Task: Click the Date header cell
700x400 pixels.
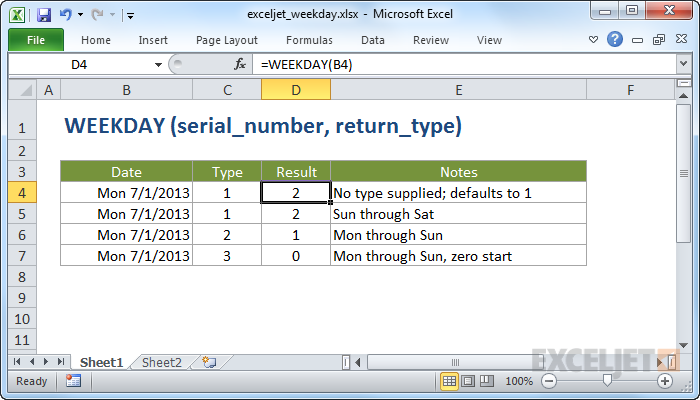Action: click(x=126, y=171)
